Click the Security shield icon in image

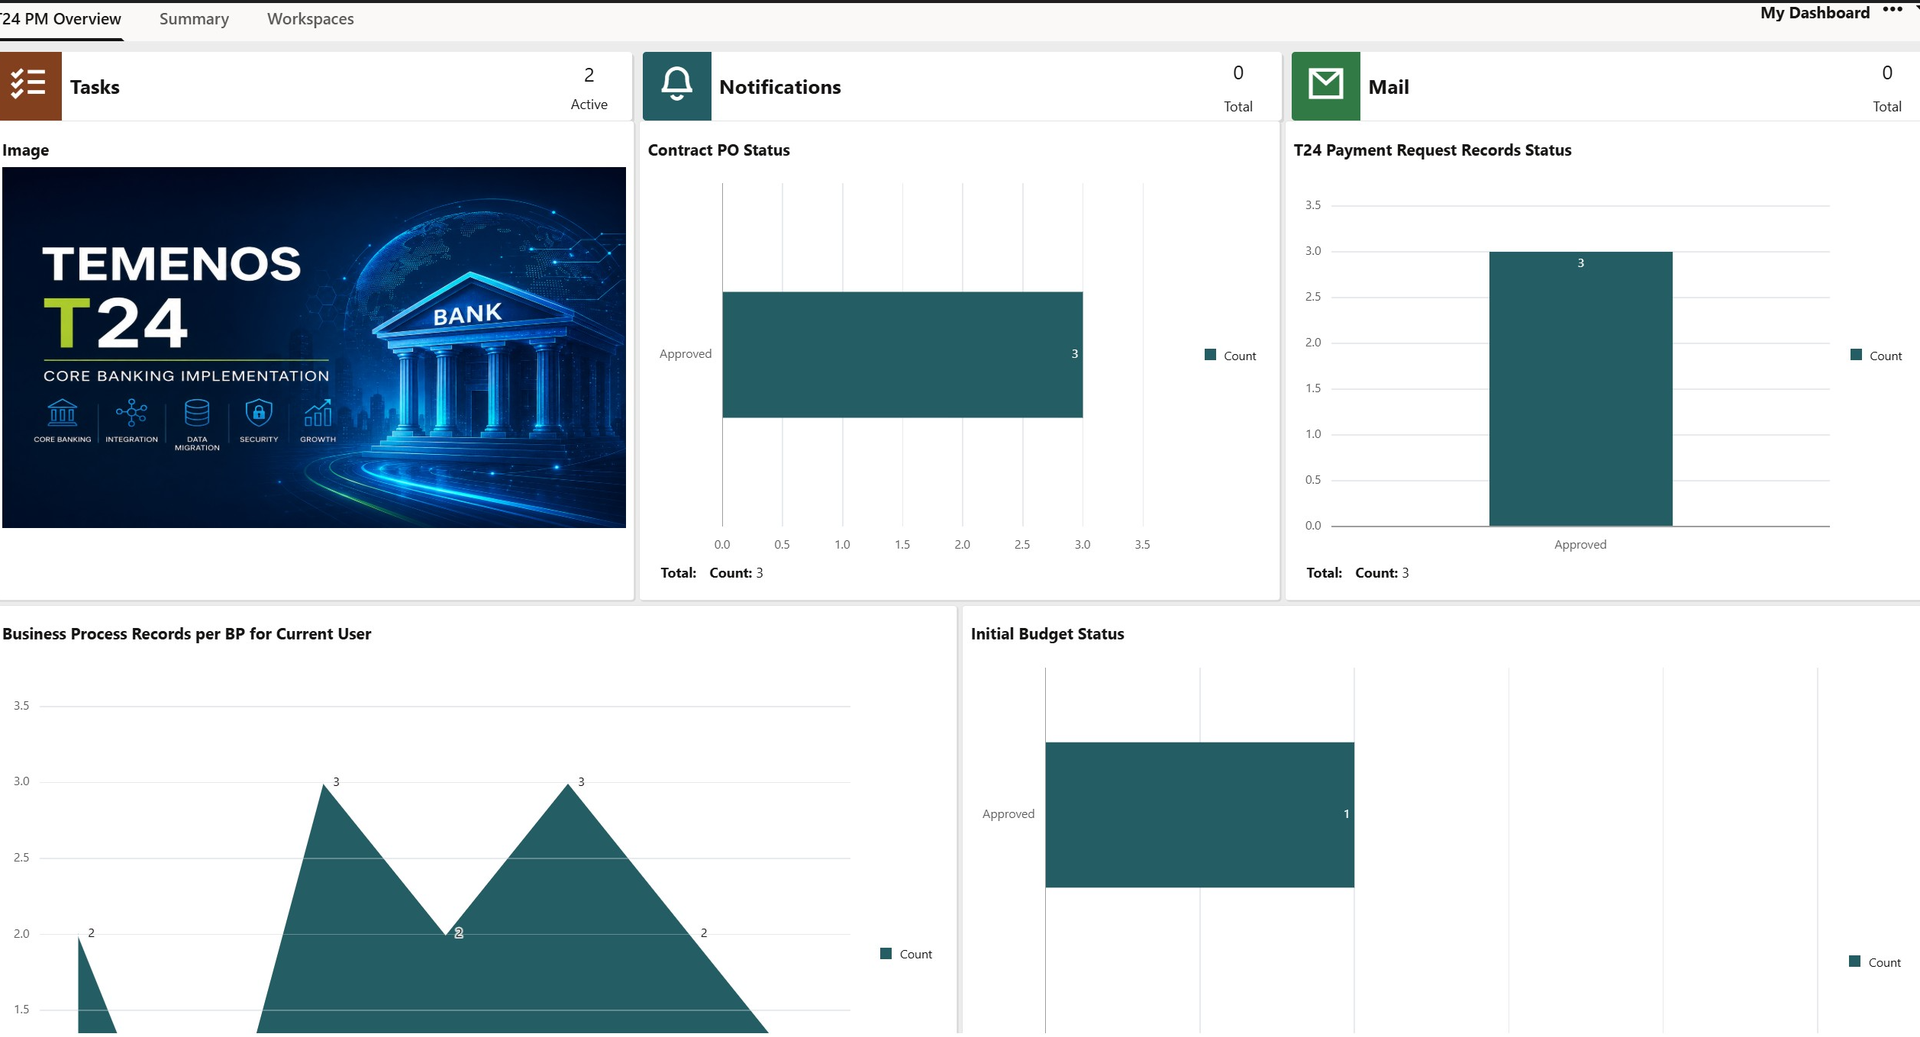point(259,412)
